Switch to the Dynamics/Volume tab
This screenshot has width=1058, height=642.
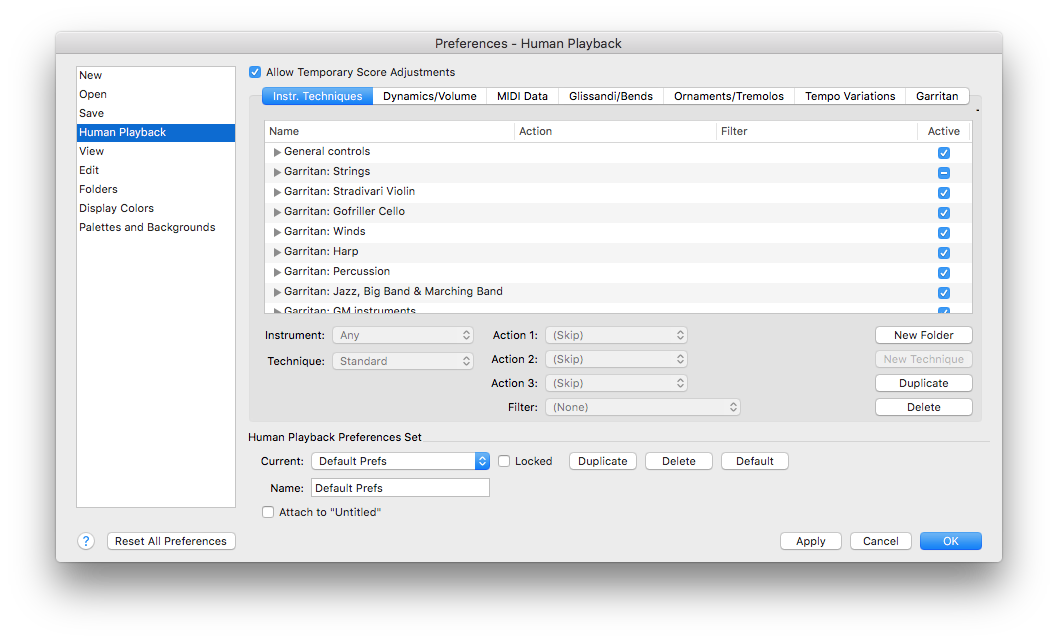tap(428, 96)
